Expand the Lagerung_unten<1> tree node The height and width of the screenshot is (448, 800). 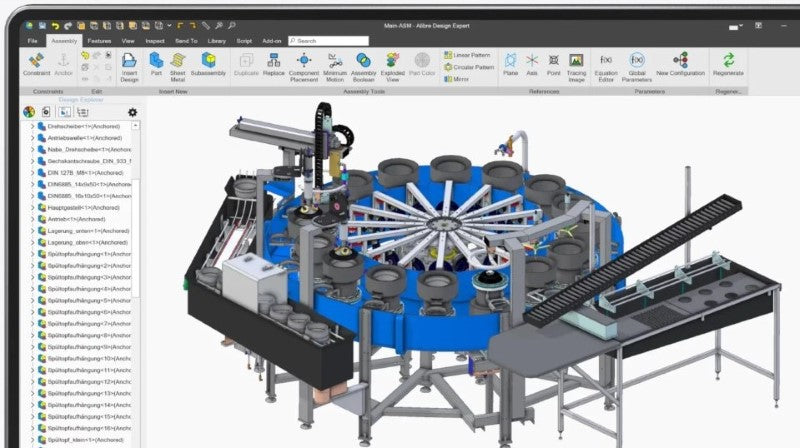(x=31, y=230)
